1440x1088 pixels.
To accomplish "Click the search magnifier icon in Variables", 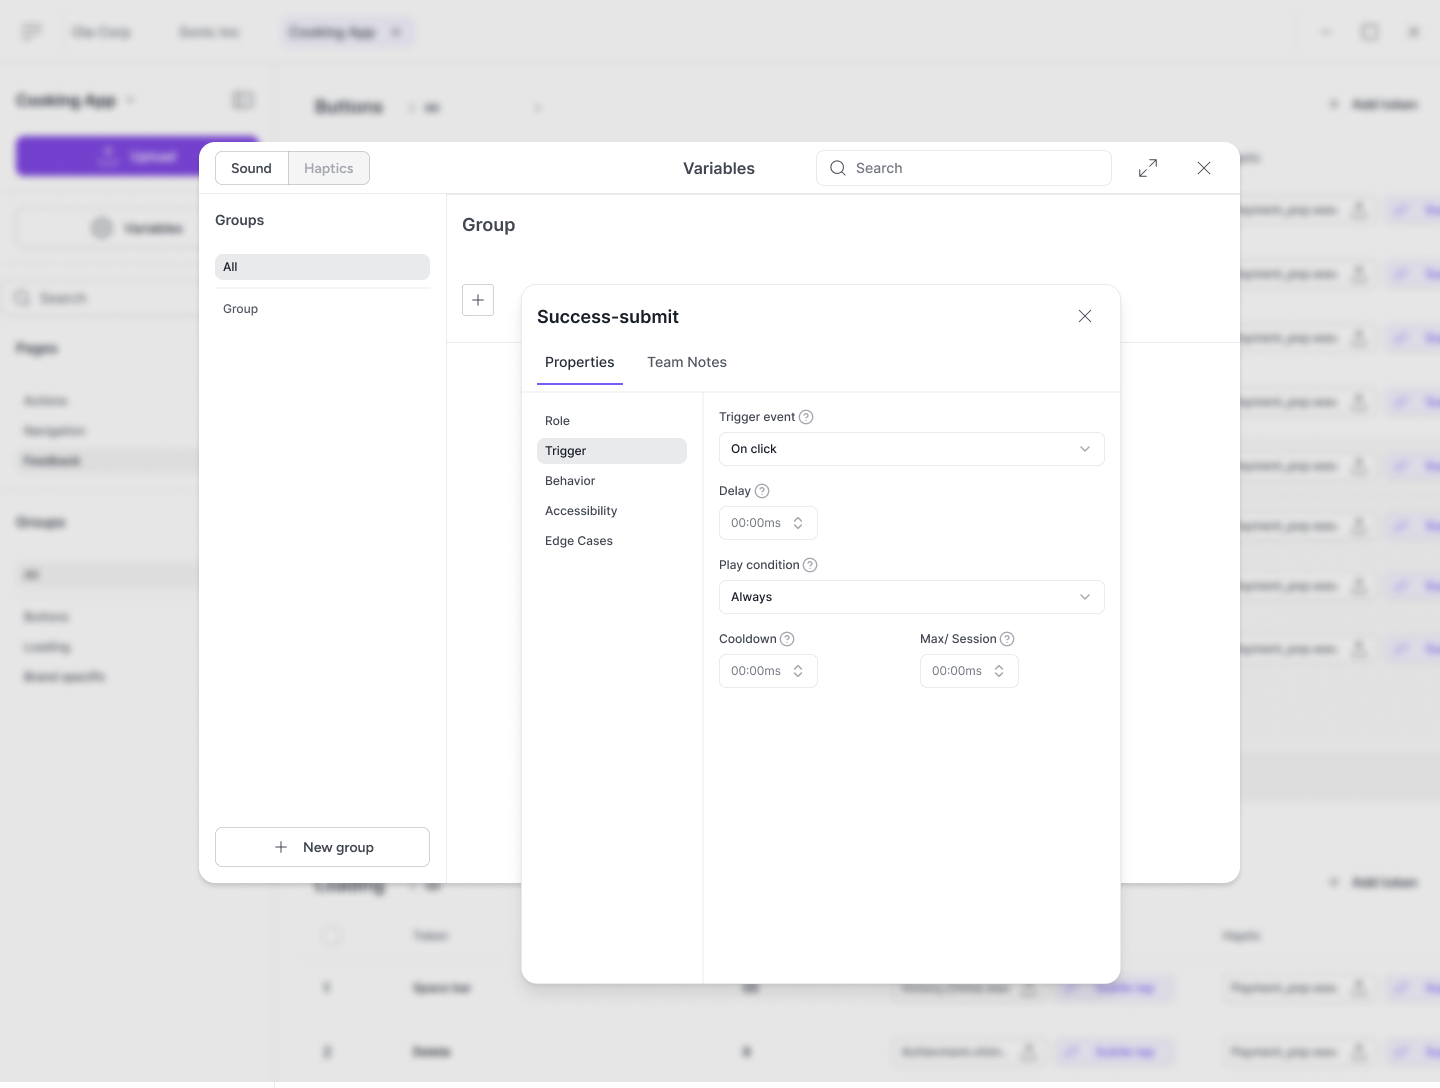I will click(838, 168).
